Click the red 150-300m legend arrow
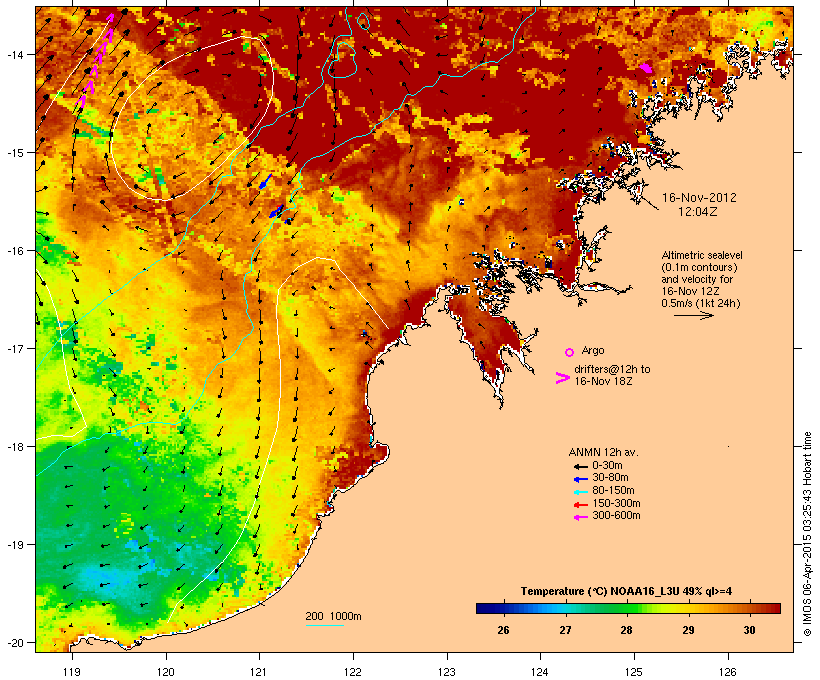The image size is (820, 680). (x=581, y=504)
